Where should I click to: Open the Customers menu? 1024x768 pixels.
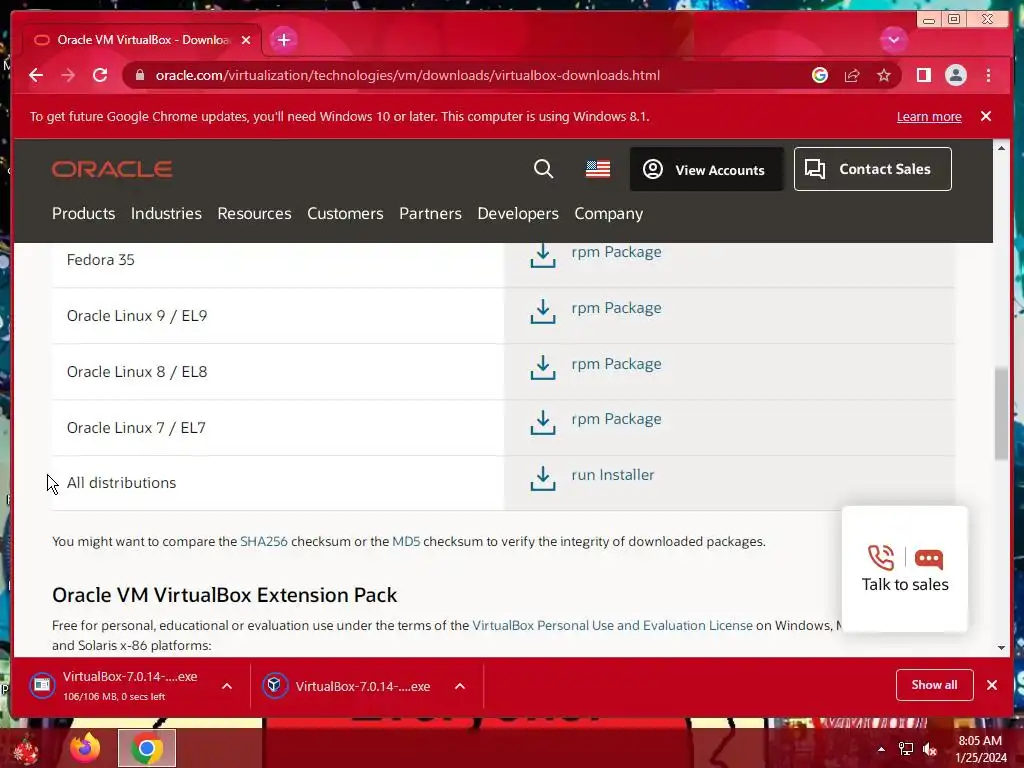(x=345, y=214)
